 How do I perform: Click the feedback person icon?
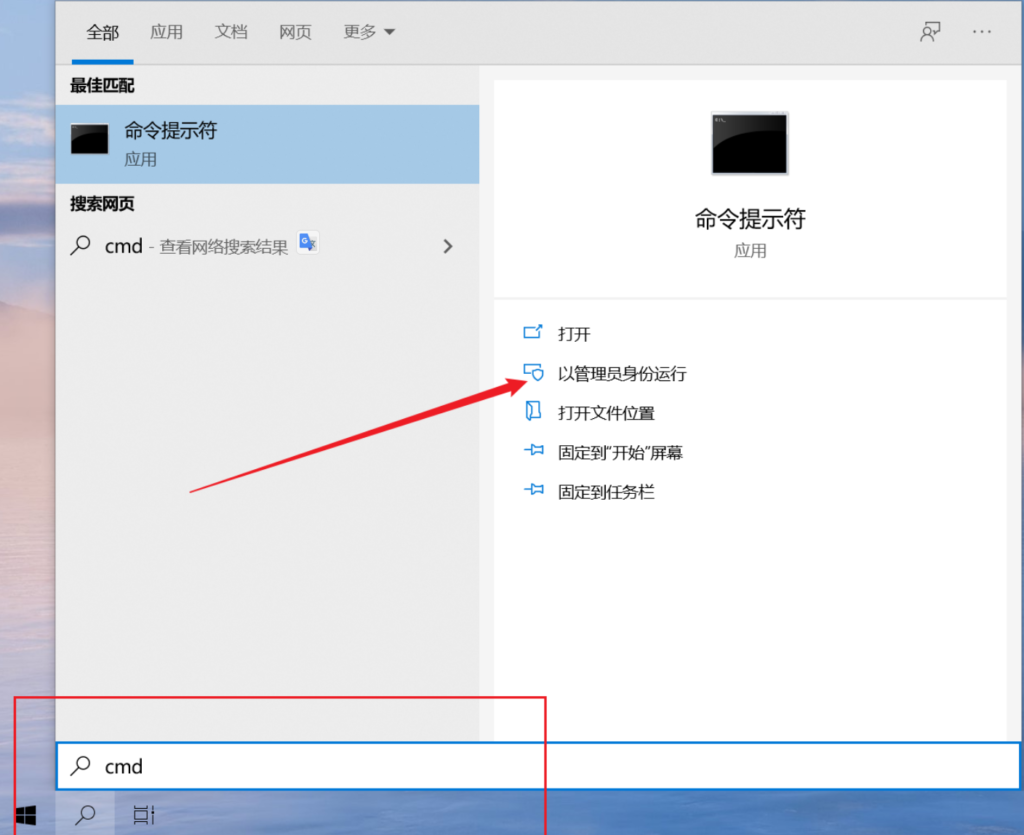(930, 32)
